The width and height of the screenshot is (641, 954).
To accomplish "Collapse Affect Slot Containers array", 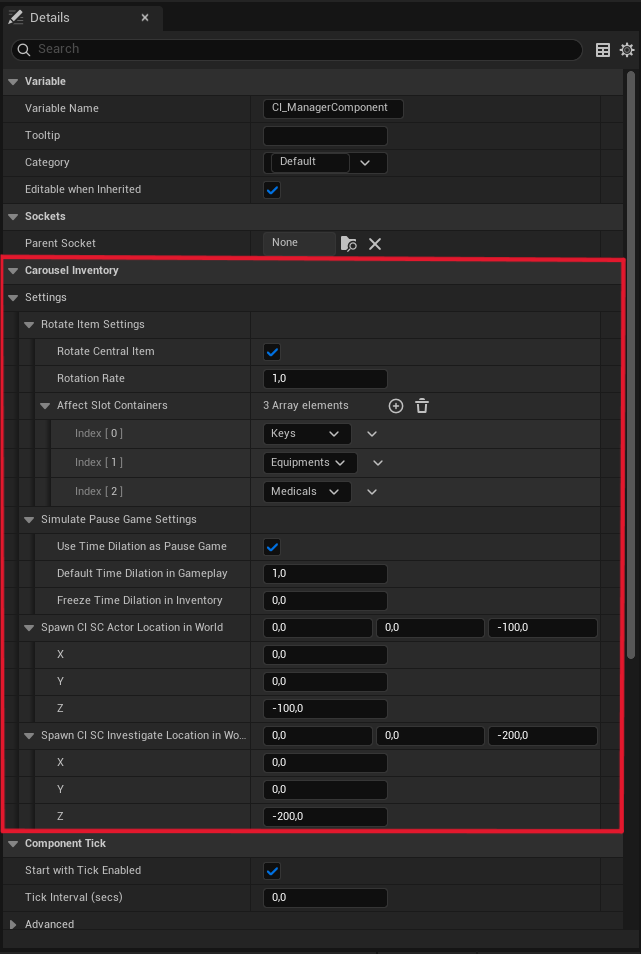I will click(45, 406).
